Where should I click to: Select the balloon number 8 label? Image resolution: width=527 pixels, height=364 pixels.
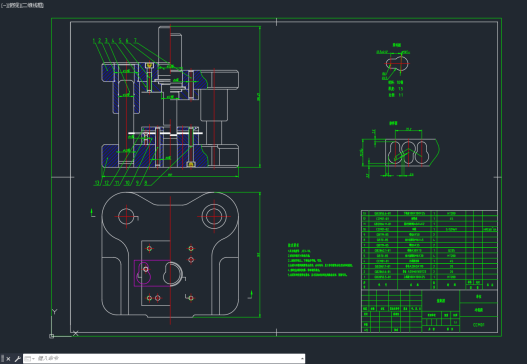[146, 183]
